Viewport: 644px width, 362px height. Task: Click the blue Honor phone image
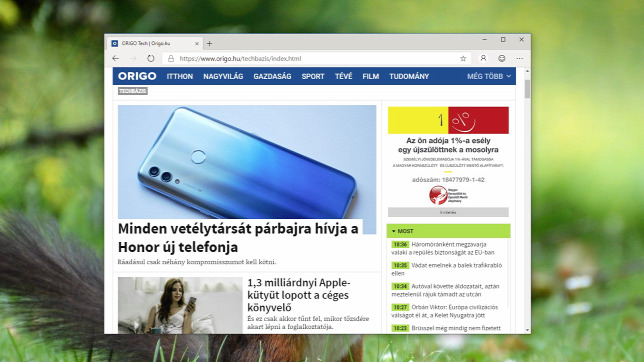pos(247,162)
